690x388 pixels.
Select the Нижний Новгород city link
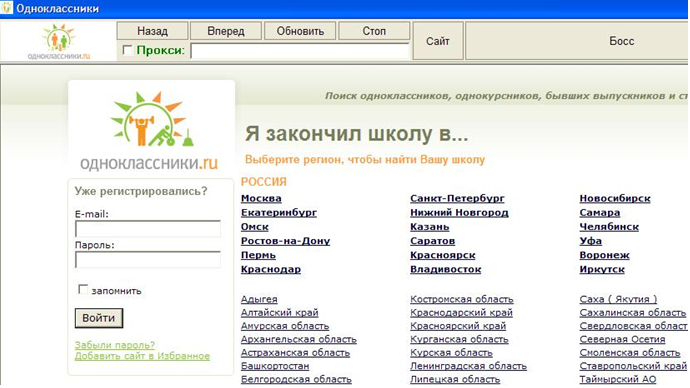459,212
